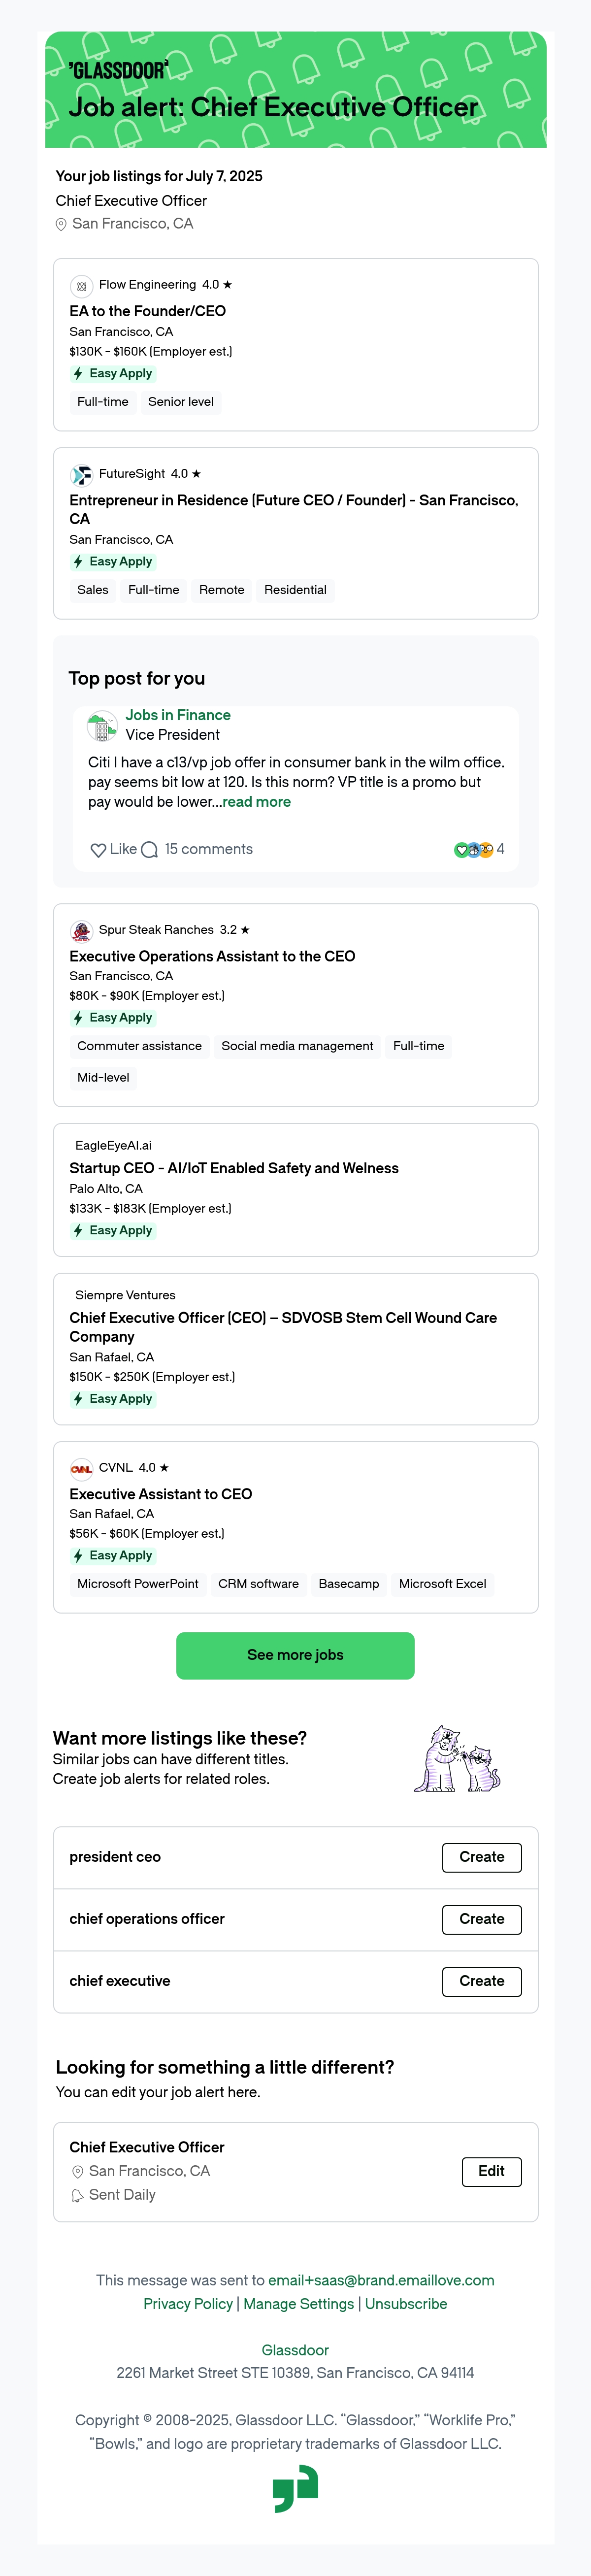The width and height of the screenshot is (591, 2576).
Task: Click the Flow Engineering company logo
Action: (x=82, y=286)
